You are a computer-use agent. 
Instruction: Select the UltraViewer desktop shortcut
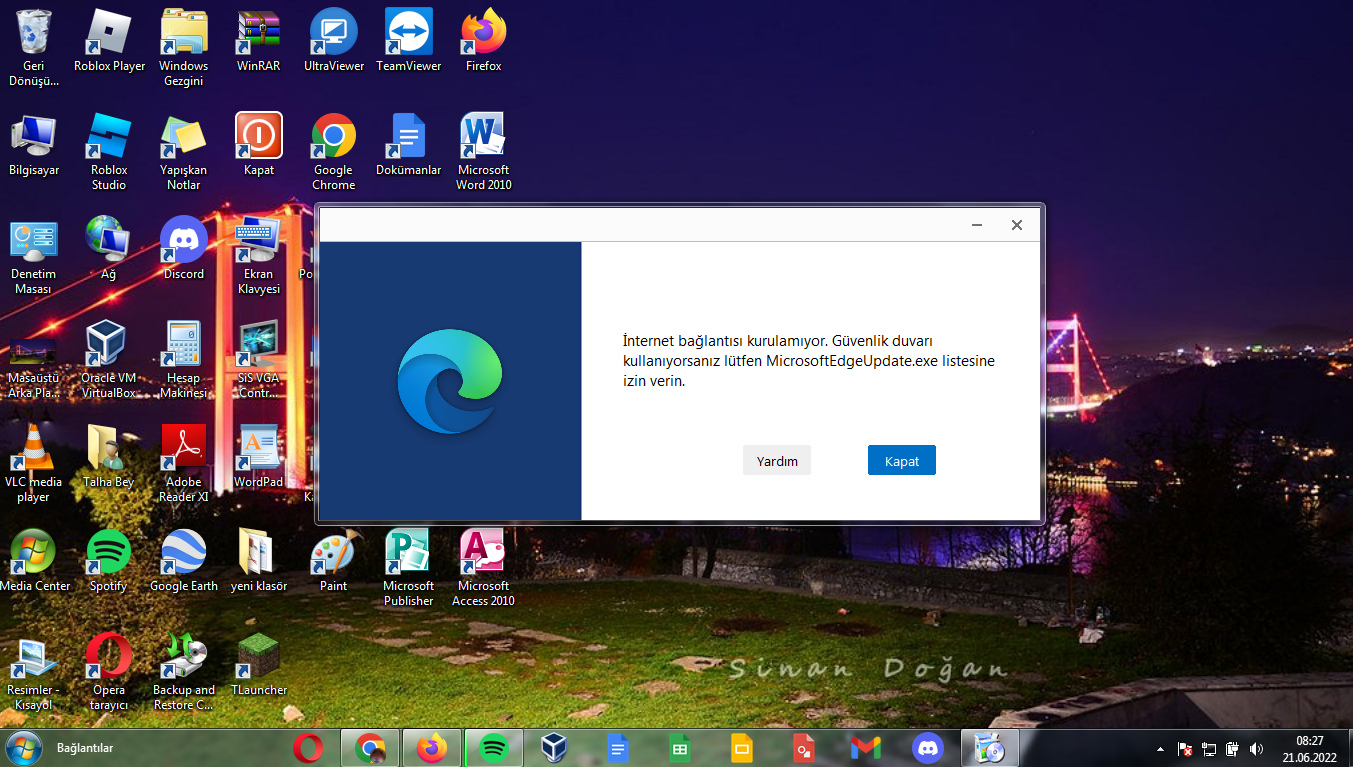(334, 40)
